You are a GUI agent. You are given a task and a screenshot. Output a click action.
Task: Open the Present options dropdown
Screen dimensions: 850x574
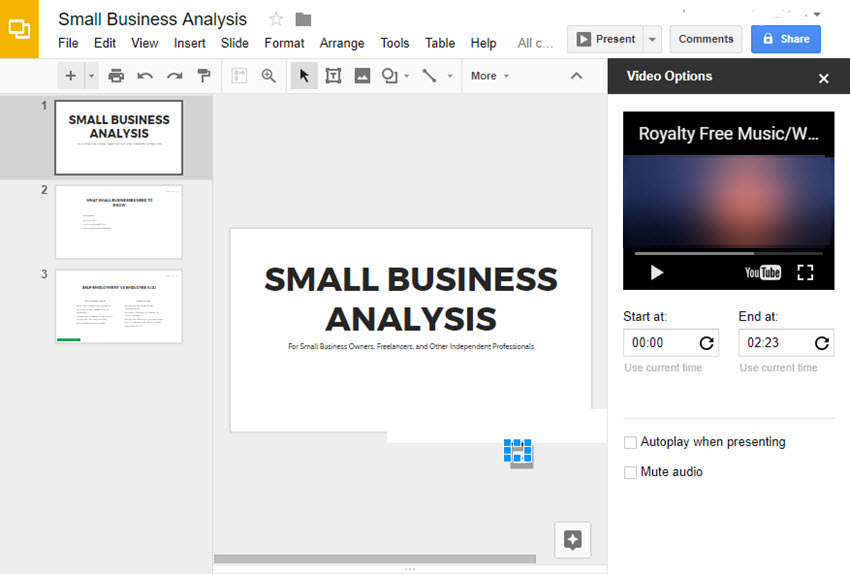[652, 39]
